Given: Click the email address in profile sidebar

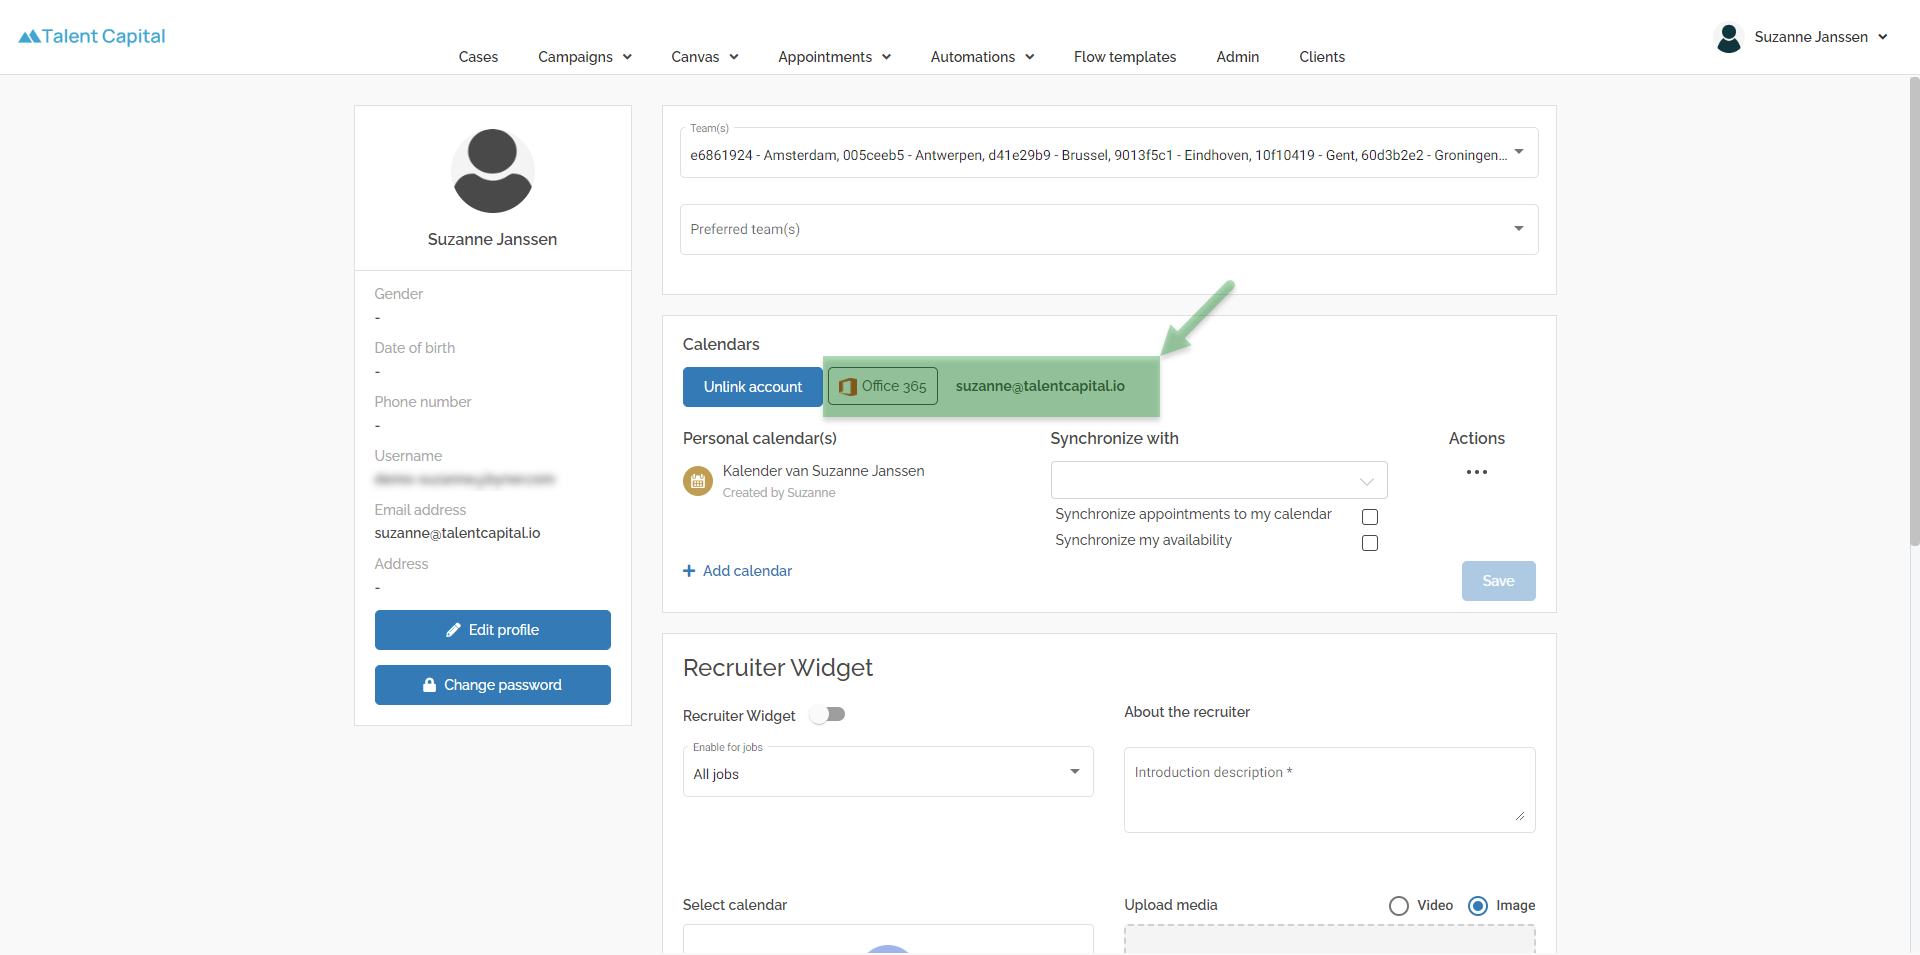Looking at the screenshot, I should (x=457, y=533).
